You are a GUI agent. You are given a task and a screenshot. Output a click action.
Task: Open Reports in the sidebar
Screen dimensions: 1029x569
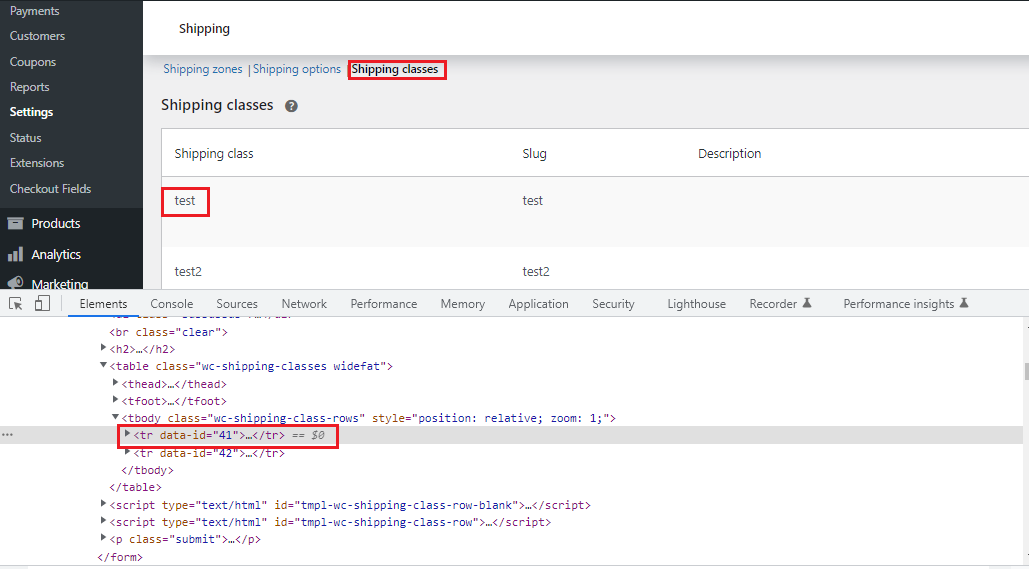click(30, 87)
